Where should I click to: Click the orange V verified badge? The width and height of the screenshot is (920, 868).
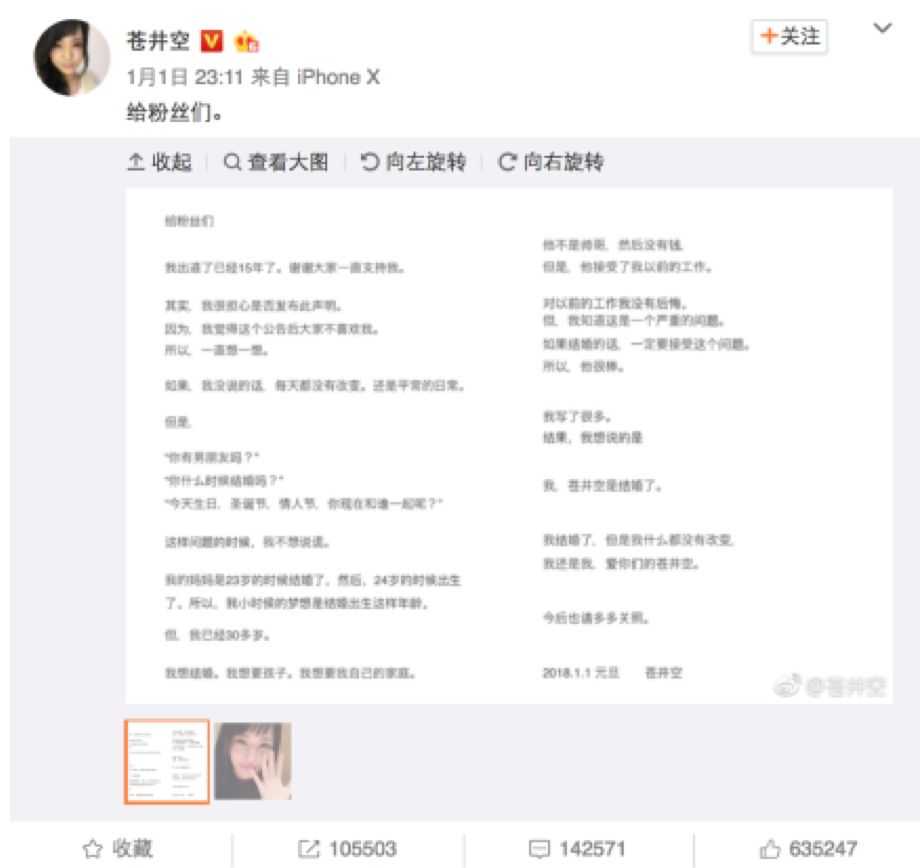point(212,41)
